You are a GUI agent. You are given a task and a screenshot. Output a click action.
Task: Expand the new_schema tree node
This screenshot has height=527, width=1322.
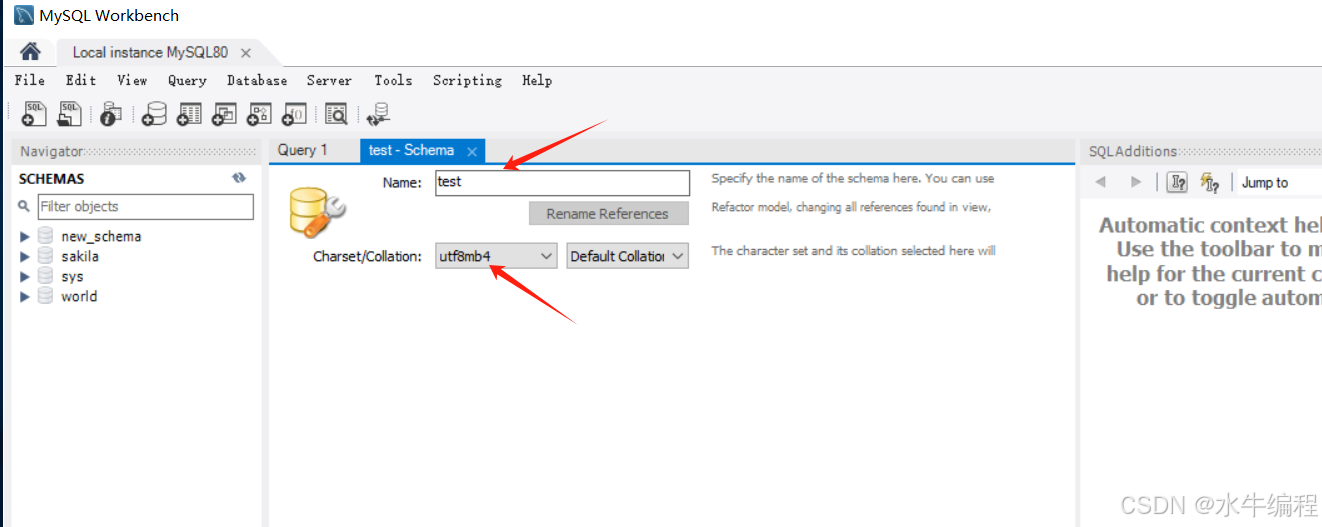click(25, 237)
